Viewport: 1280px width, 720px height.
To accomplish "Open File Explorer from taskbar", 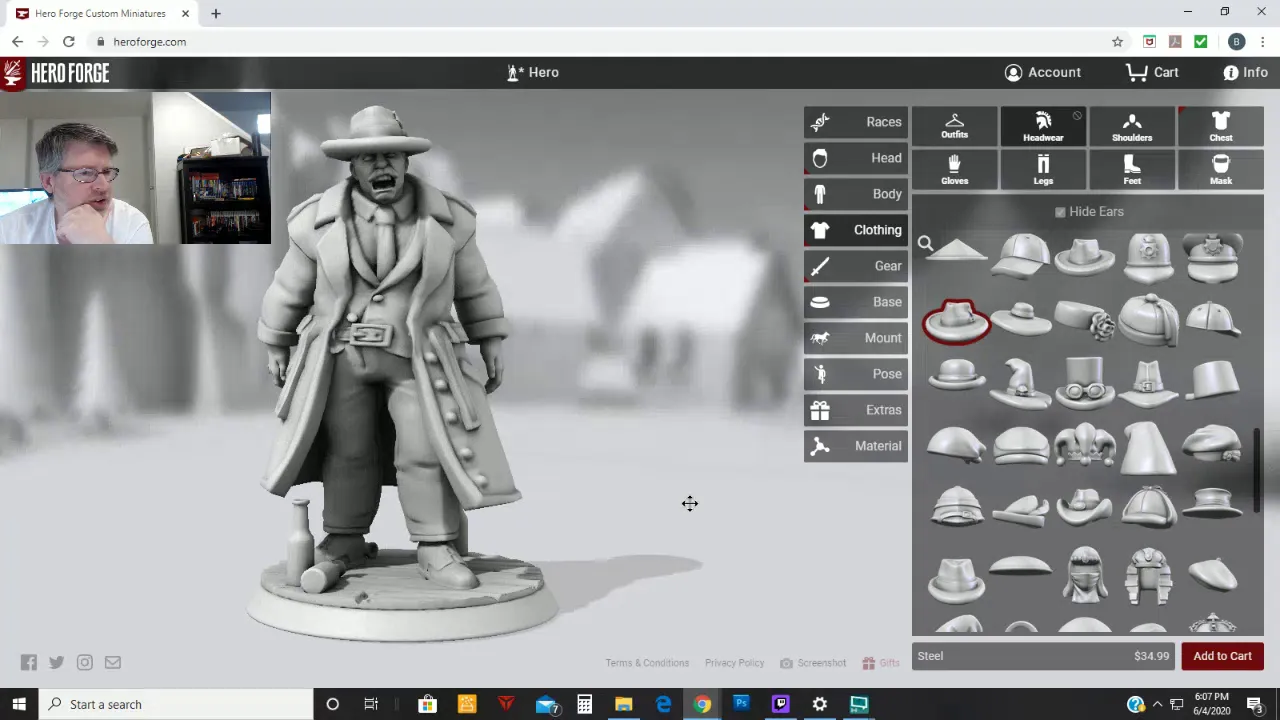I will coord(623,704).
